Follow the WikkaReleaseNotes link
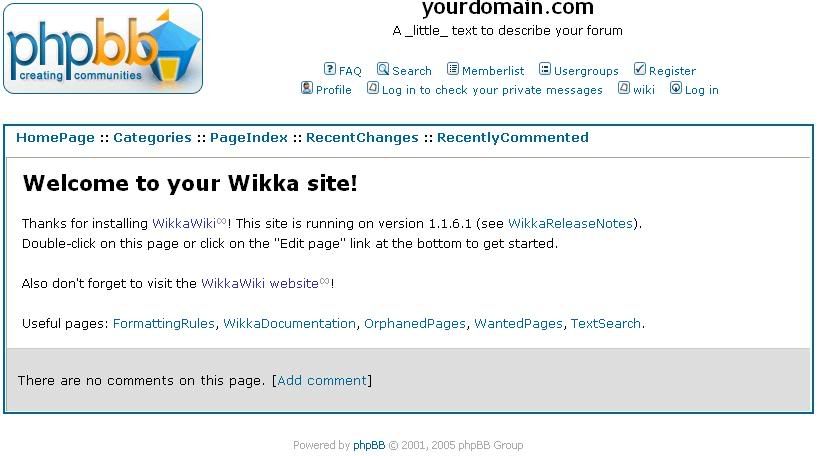The height and width of the screenshot is (456, 820). click(x=571, y=224)
